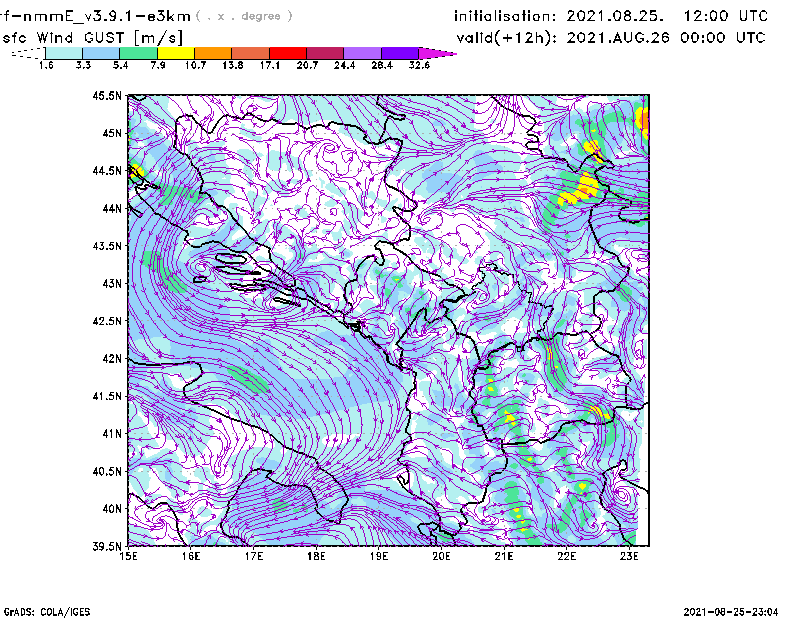Click the violet 28.4–32.6 legend swatch
800x618 pixels.
[x=400, y=53]
